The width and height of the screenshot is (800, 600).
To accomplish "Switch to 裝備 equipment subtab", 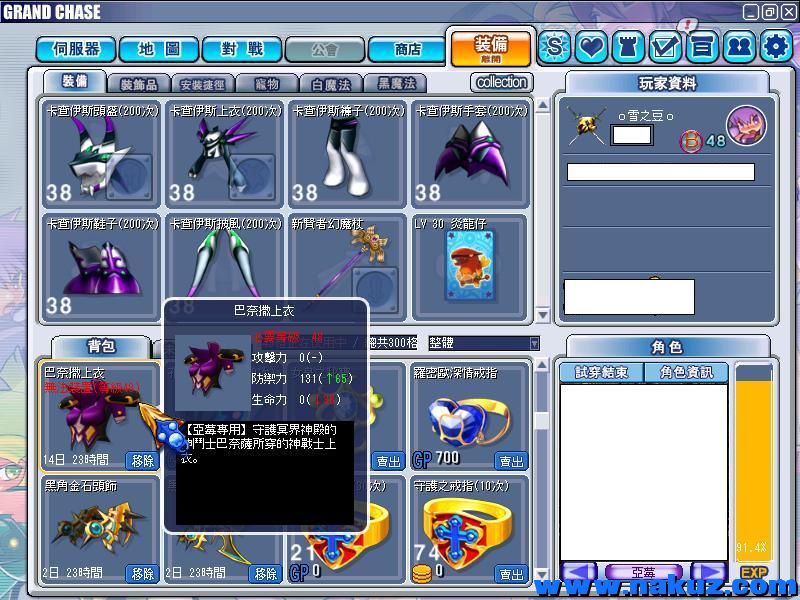I will pos(75,82).
